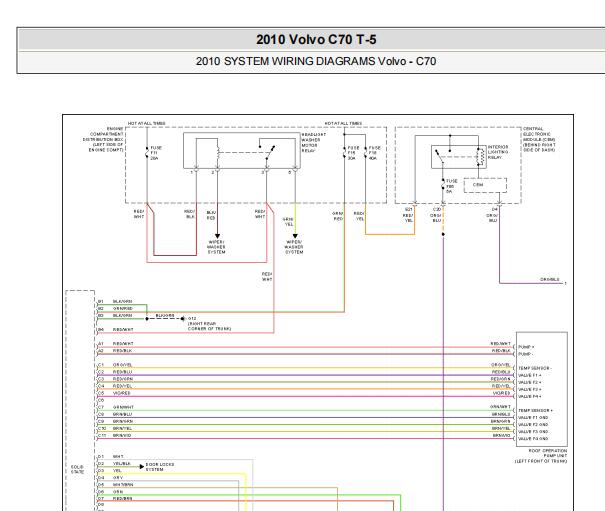Image resolution: width=605 pixels, height=511 pixels.
Task: Click the 'D6 GRN' connector row
Action: pos(110,492)
